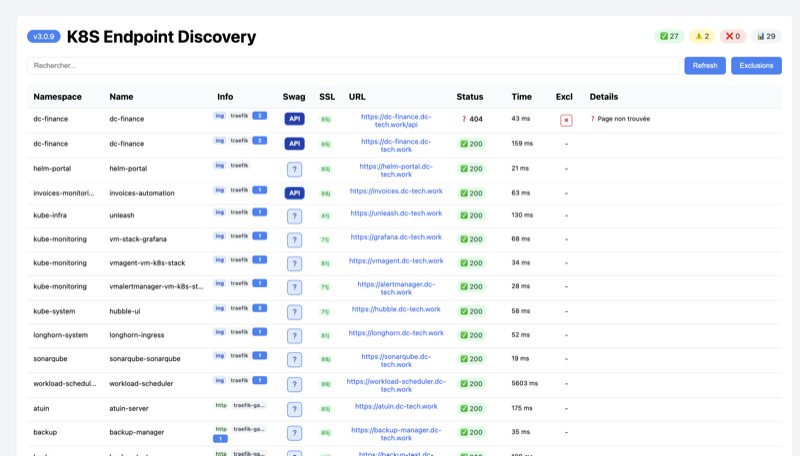800x456 pixels.
Task: Open the alertmanager.dc-tech.work link
Action: point(396,288)
